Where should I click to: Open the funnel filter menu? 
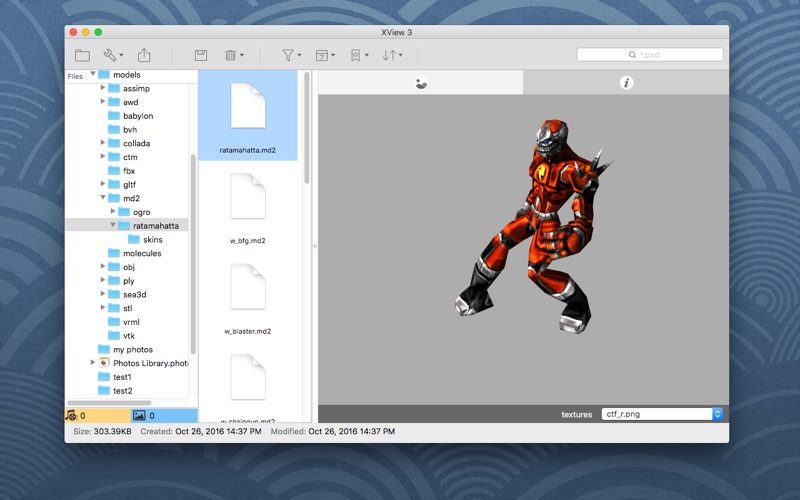(291, 55)
